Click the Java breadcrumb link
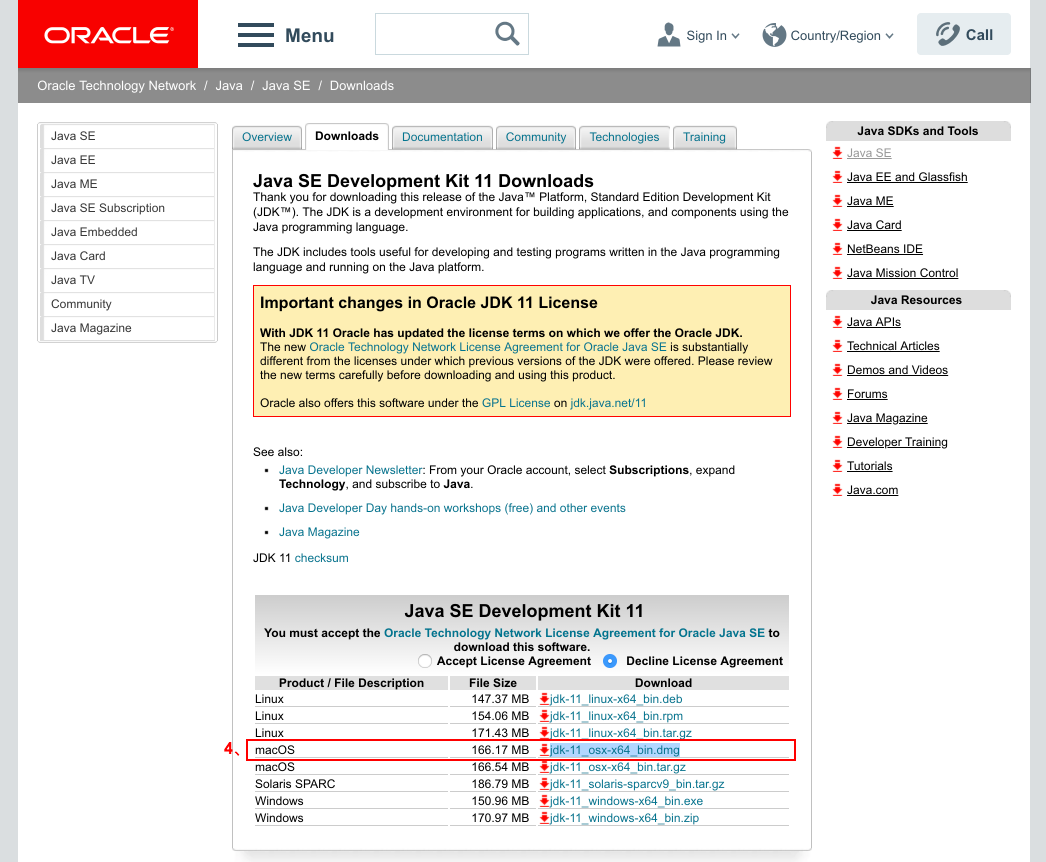This screenshot has height=862, width=1046. coord(229,85)
